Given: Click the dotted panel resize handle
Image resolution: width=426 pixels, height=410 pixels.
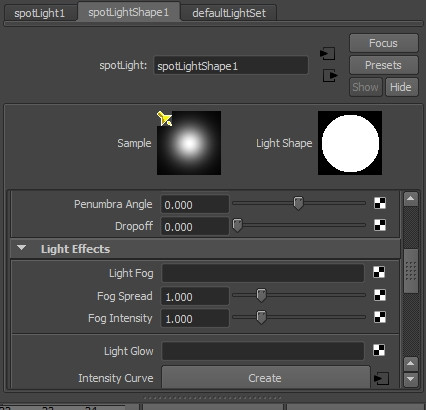Looking at the screenshot, I should tap(212, 397).
